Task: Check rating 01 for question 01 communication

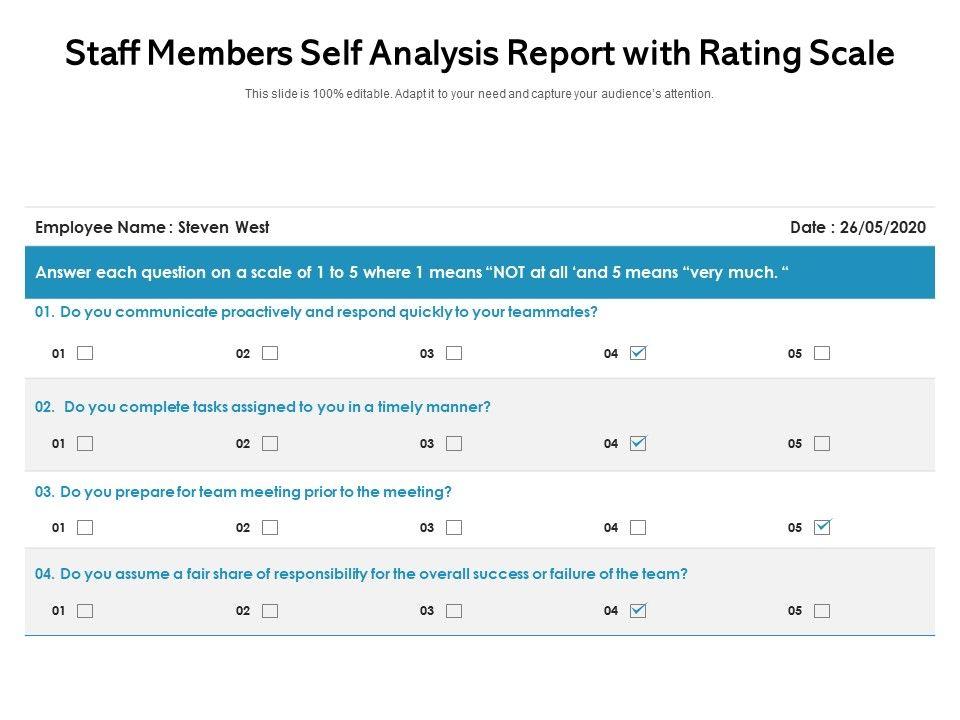Action: [85, 353]
